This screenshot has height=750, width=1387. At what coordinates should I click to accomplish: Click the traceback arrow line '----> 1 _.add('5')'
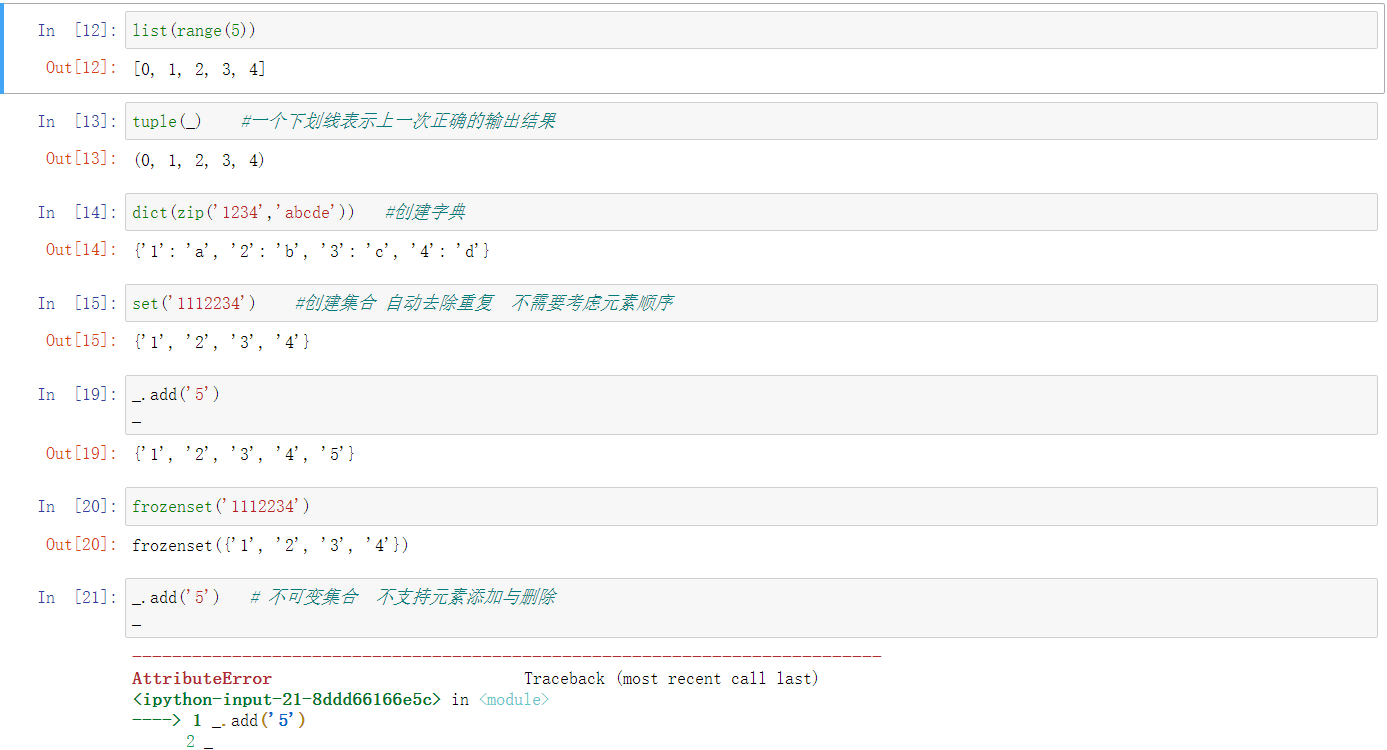218,721
